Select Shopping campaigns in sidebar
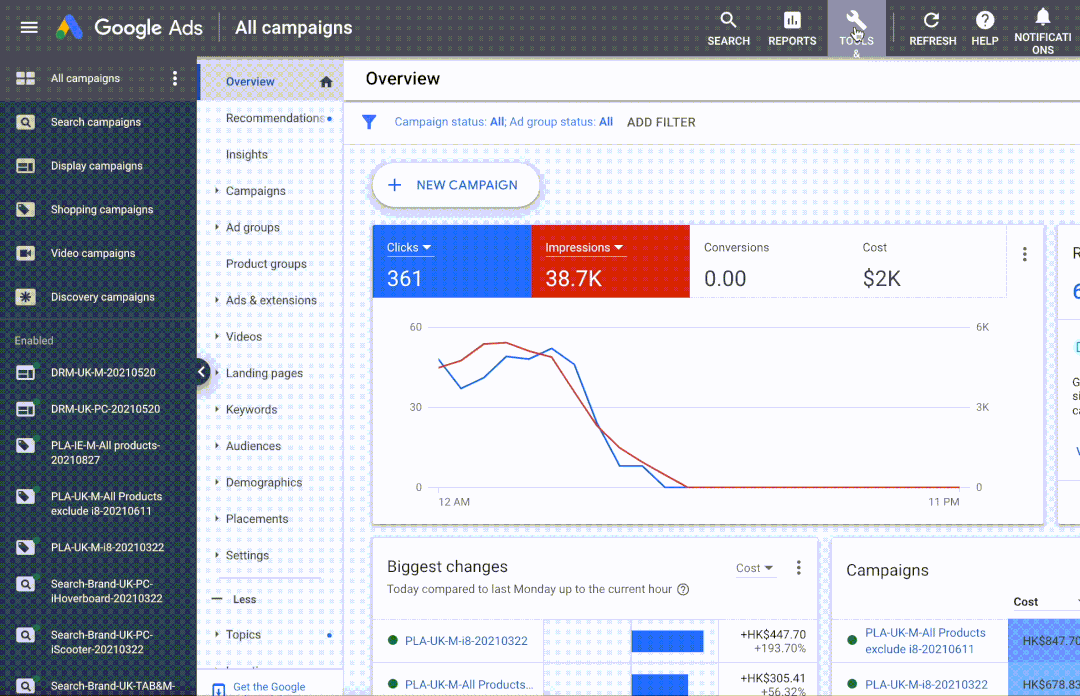Image resolution: width=1080 pixels, height=696 pixels. pyautogui.click(x=102, y=210)
